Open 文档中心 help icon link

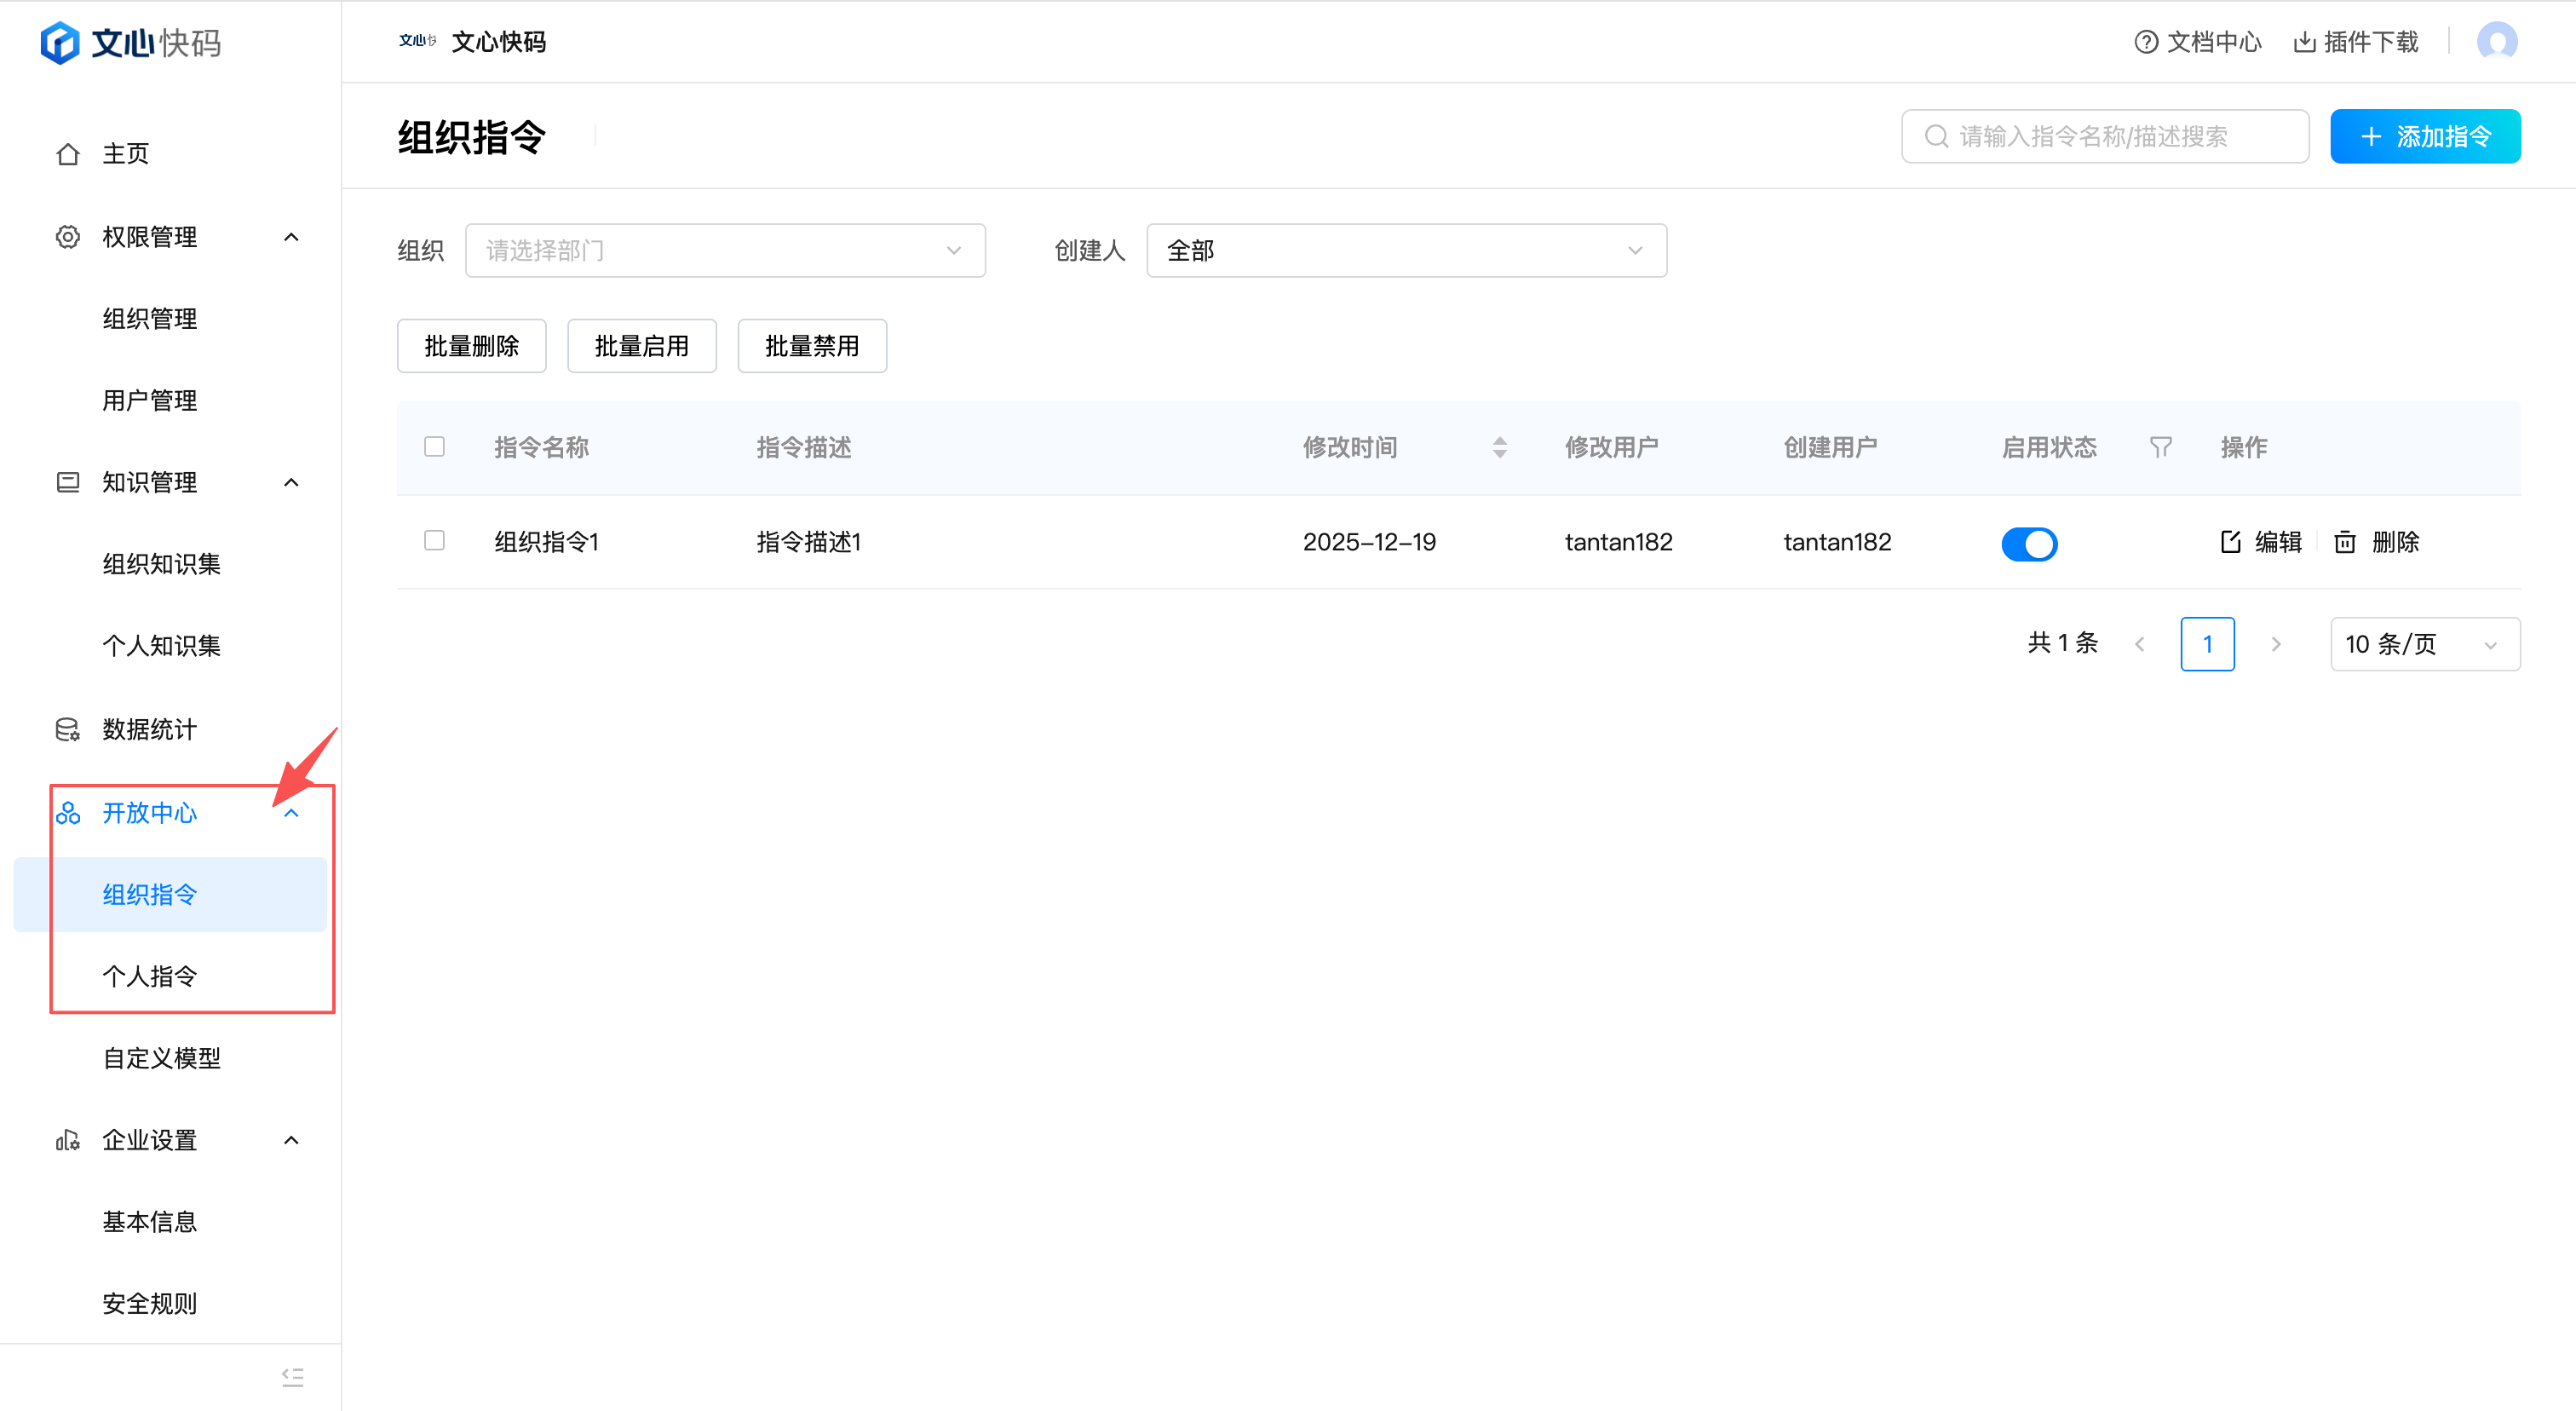pyautogui.click(x=2146, y=42)
